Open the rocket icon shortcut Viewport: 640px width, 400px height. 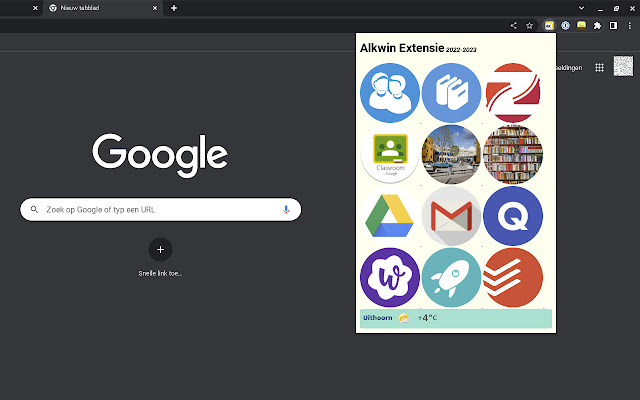452,277
